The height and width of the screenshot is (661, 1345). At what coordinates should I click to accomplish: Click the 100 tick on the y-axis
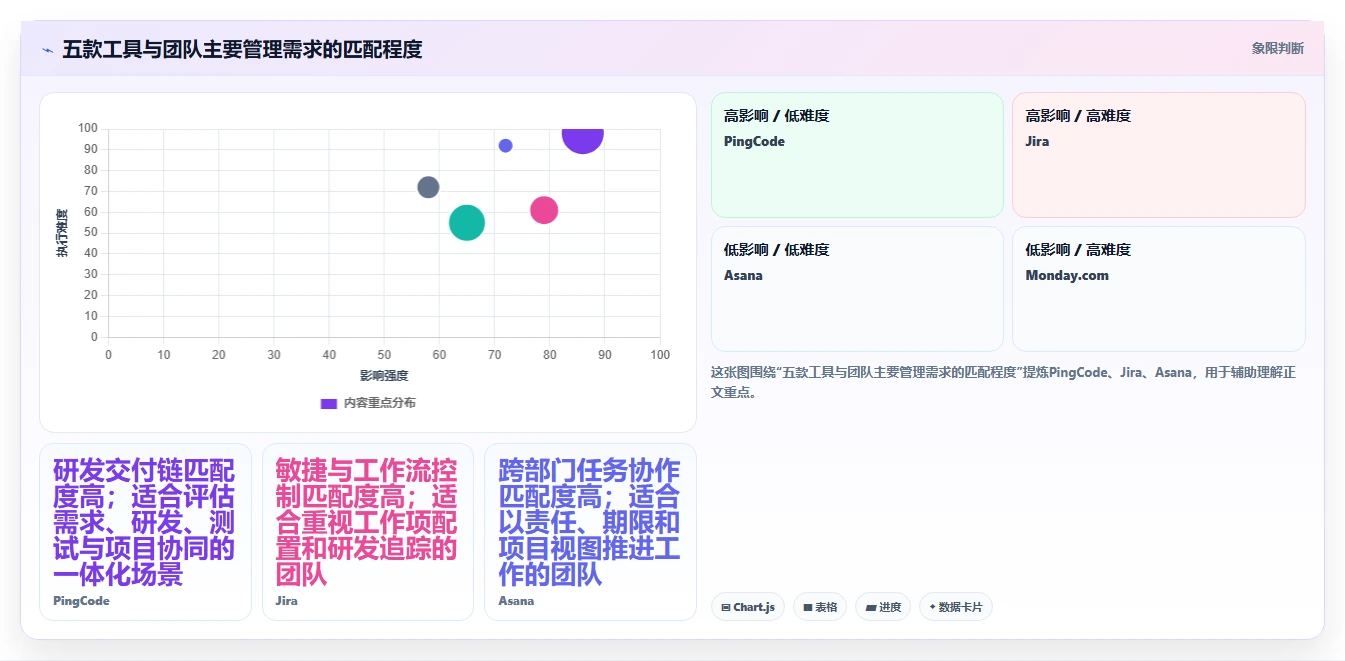pos(88,128)
